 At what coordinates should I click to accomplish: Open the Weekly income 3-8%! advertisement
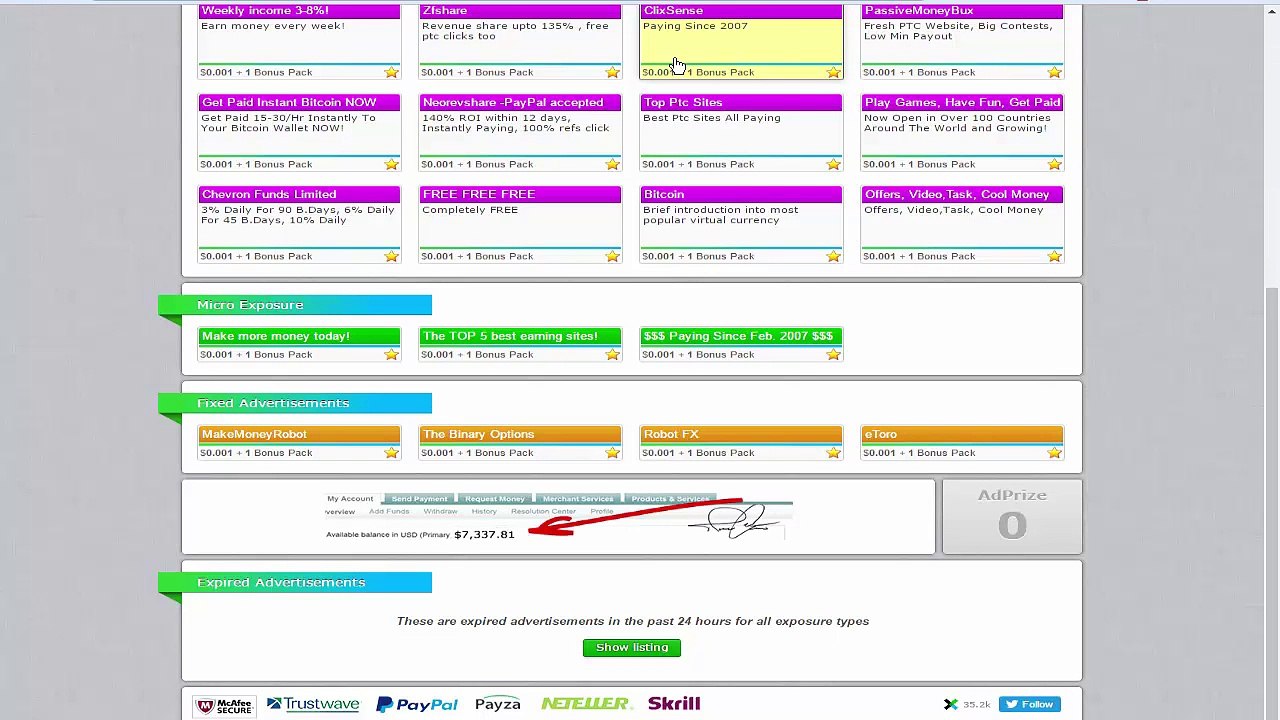point(299,11)
